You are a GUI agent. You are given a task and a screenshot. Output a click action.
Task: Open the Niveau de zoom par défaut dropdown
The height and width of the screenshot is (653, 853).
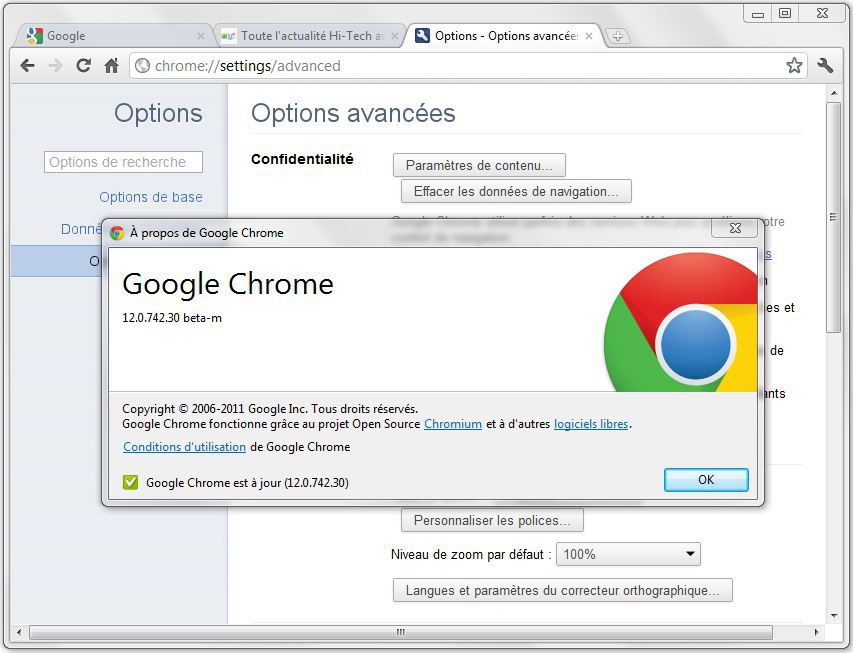click(x=628, y=555)
